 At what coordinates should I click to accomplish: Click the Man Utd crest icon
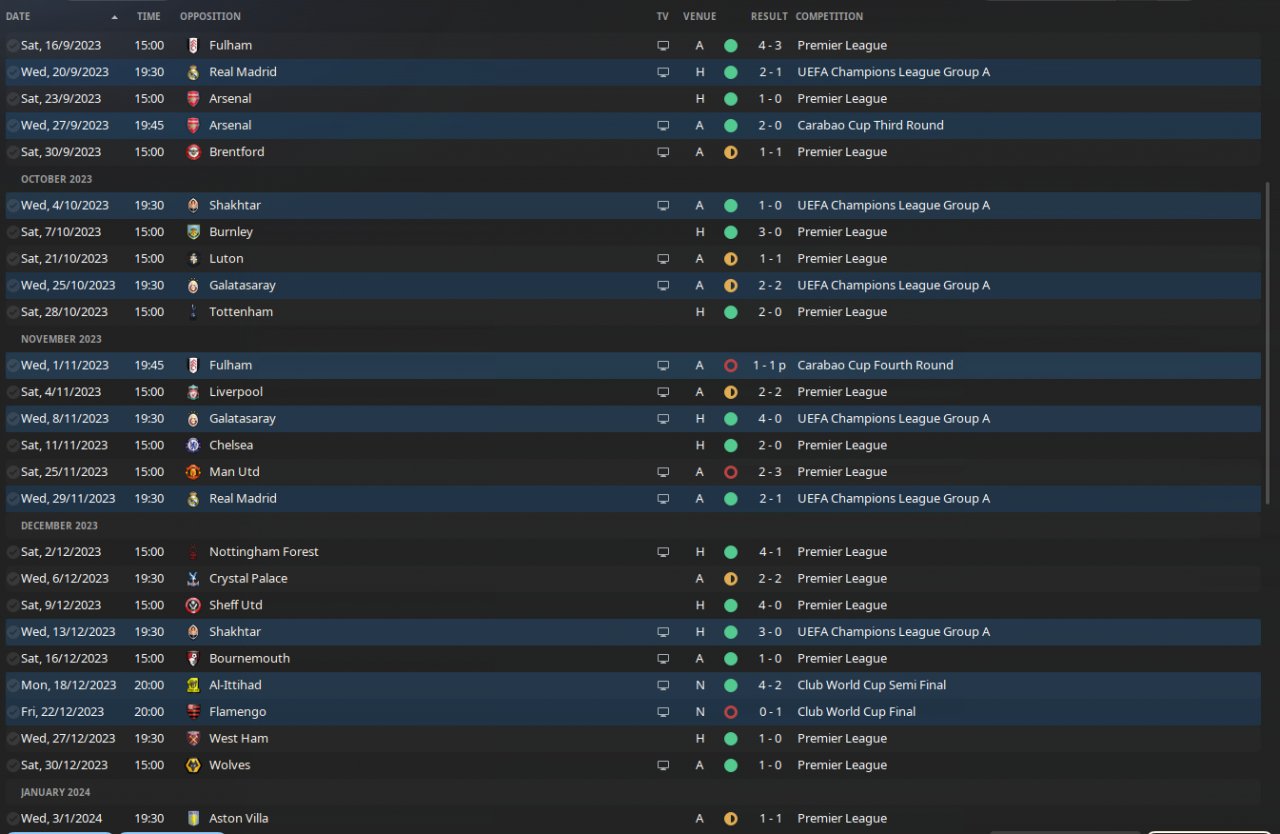coord(193,472)
